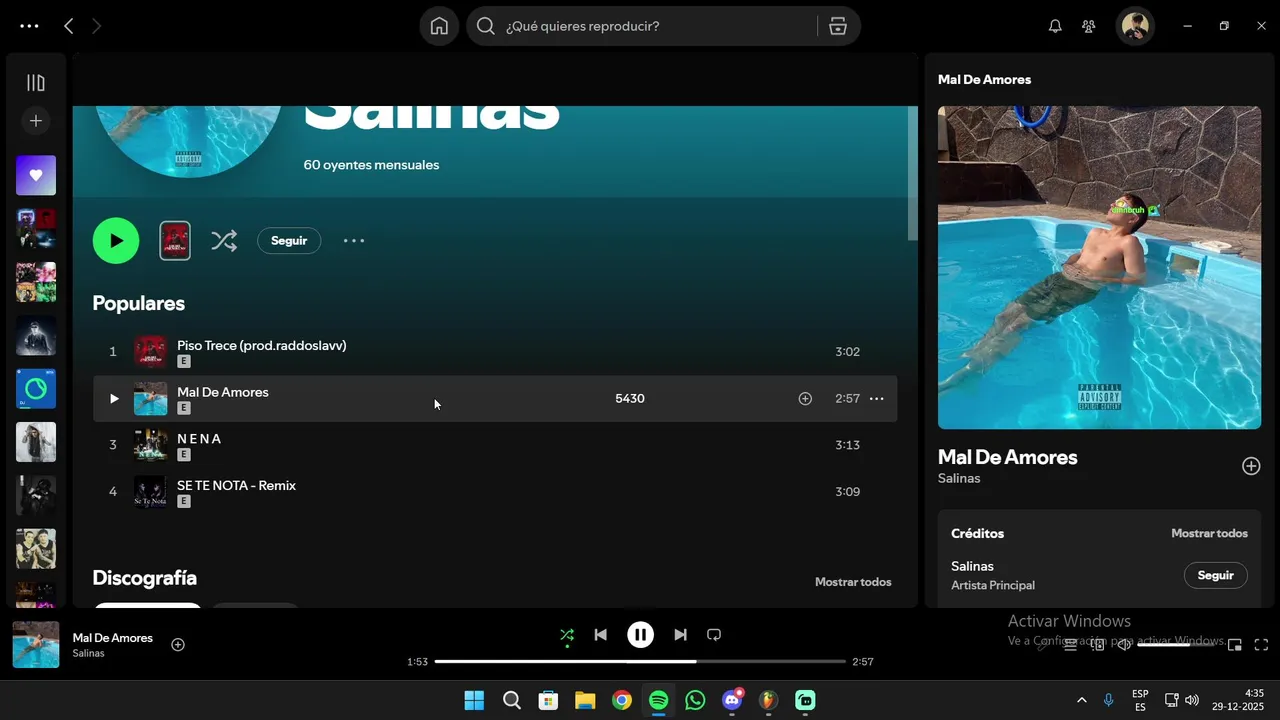Open Google Chrome from the taskbar
This screenshot has width=1280, height=720.
point(622,701)
